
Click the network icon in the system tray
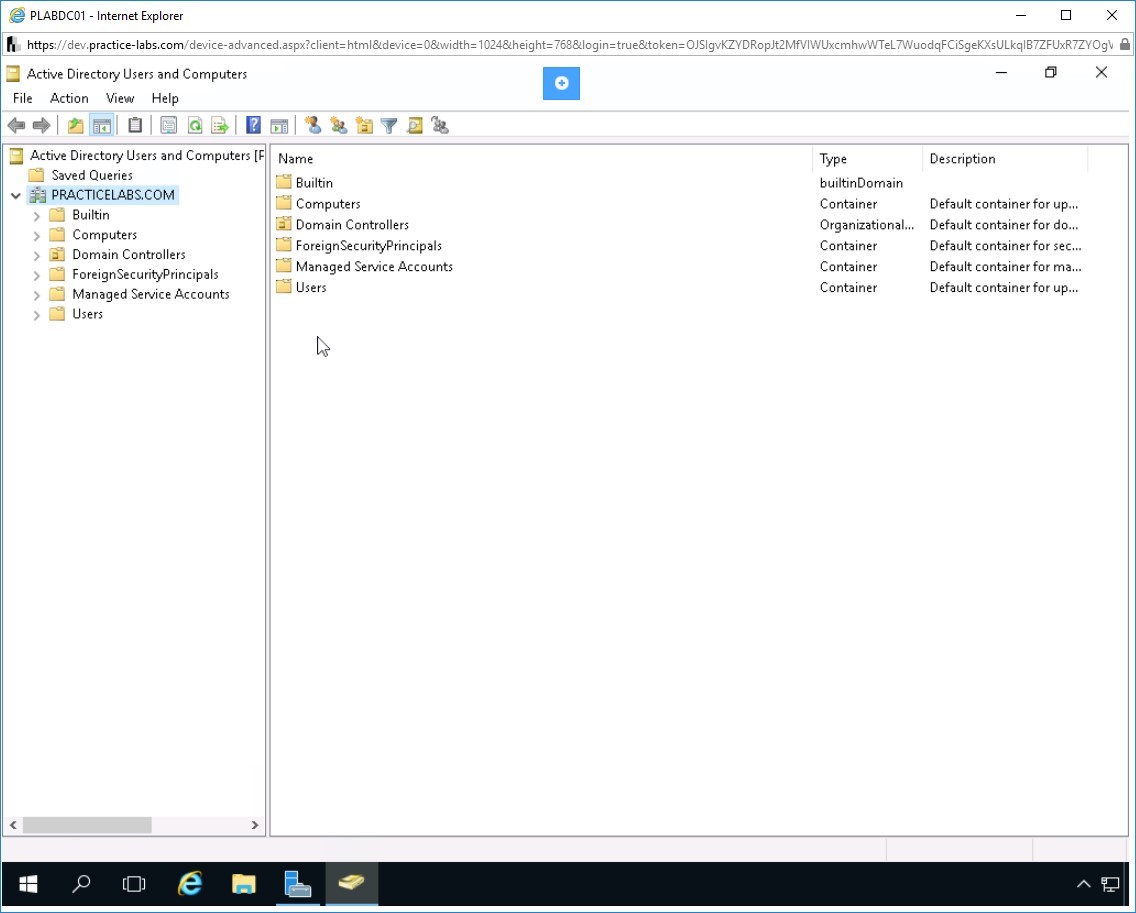(1110, 883)
